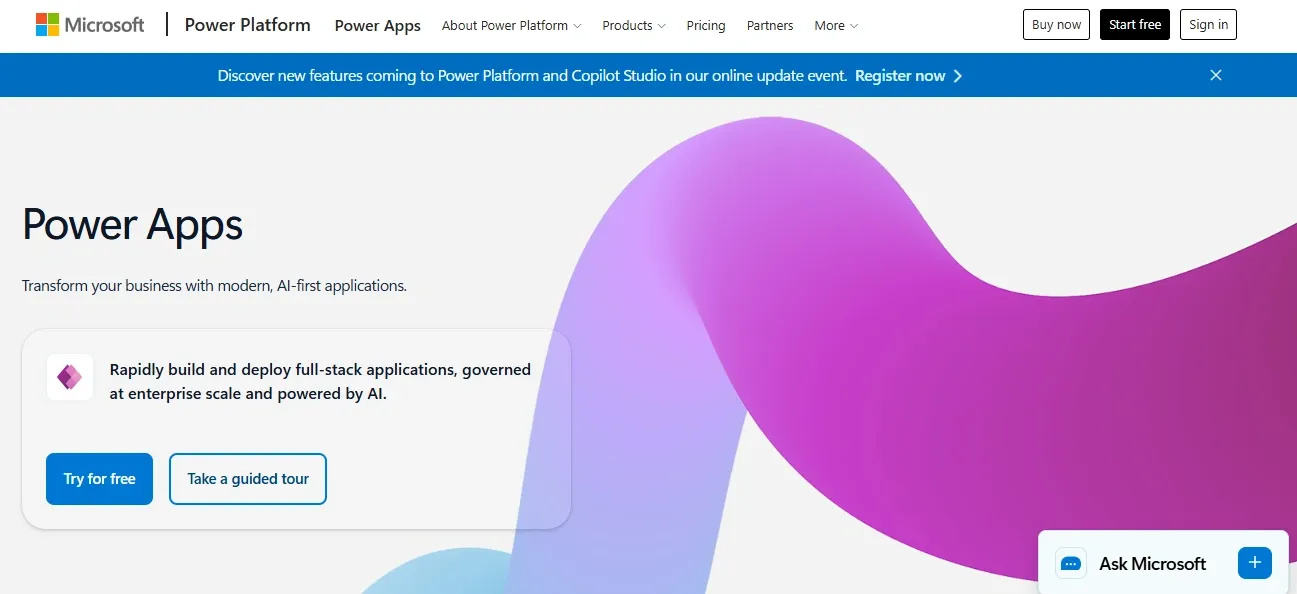Go to the Partners page
Screen dimensions: 1297x594
770,26
